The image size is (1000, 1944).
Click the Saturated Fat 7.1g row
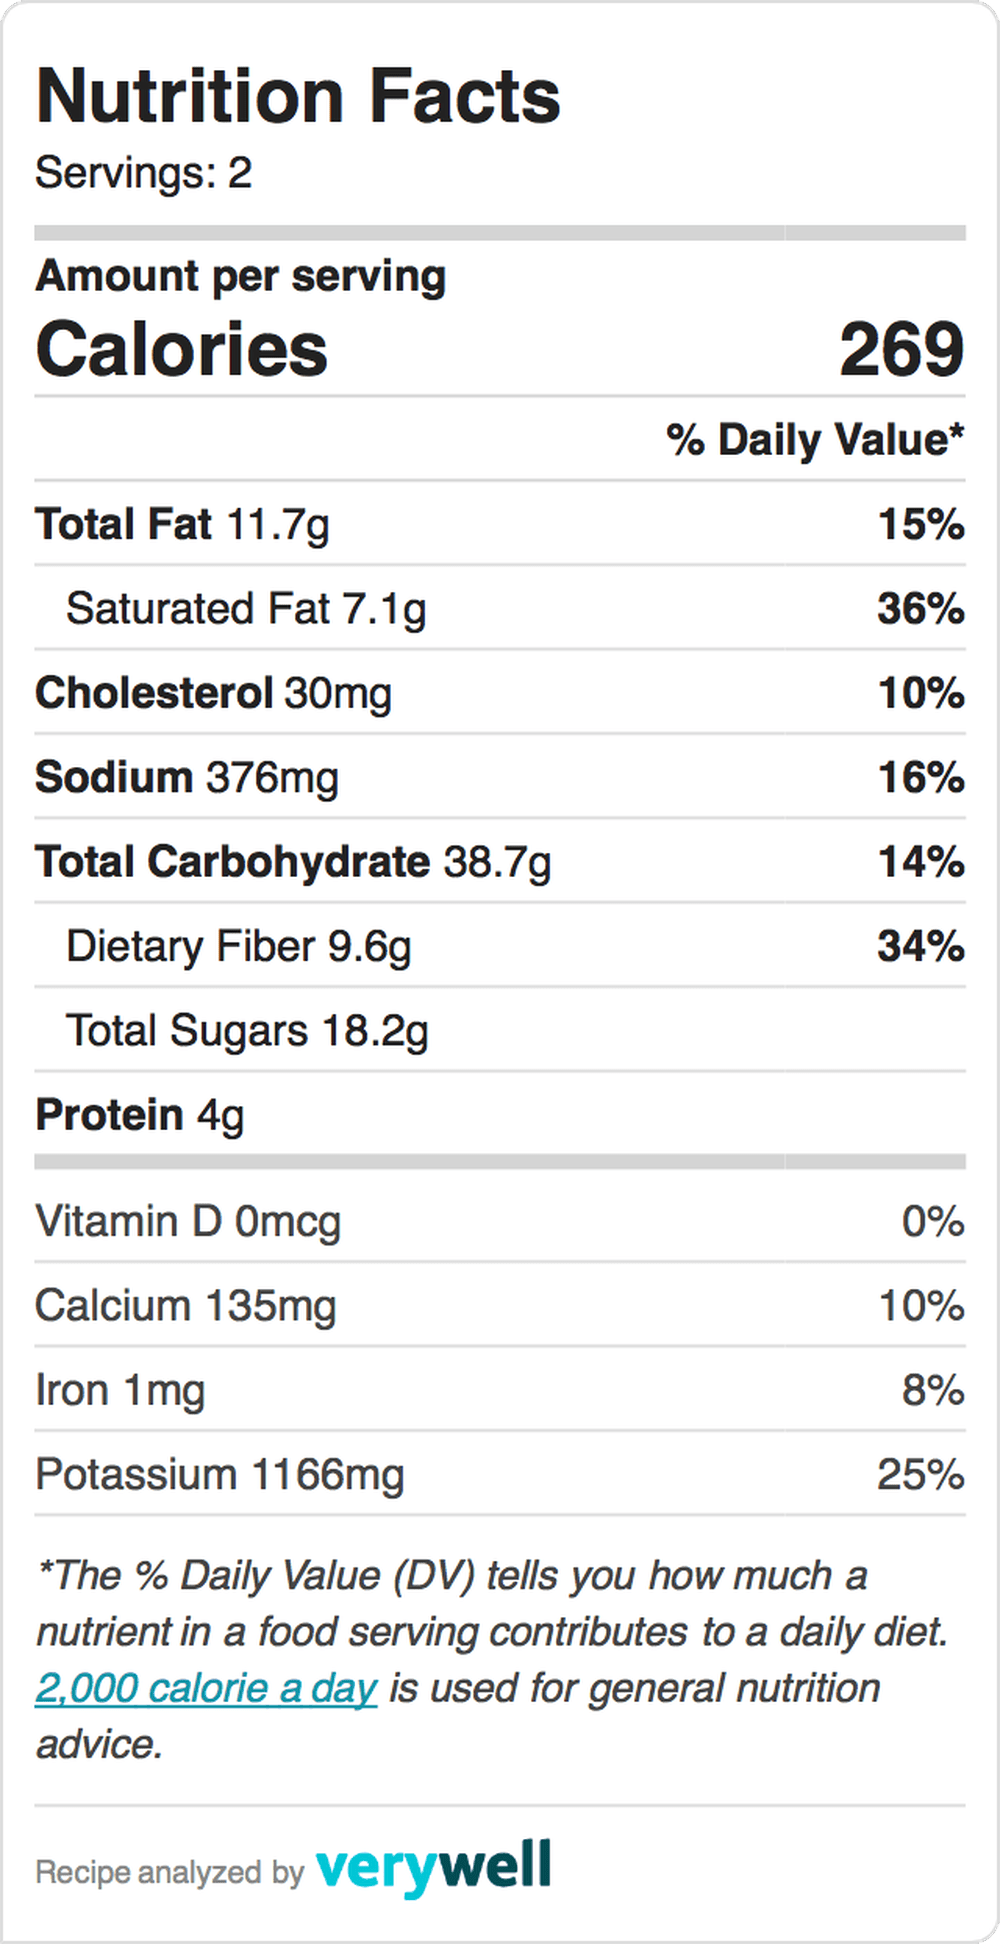[x=500, y=608]
